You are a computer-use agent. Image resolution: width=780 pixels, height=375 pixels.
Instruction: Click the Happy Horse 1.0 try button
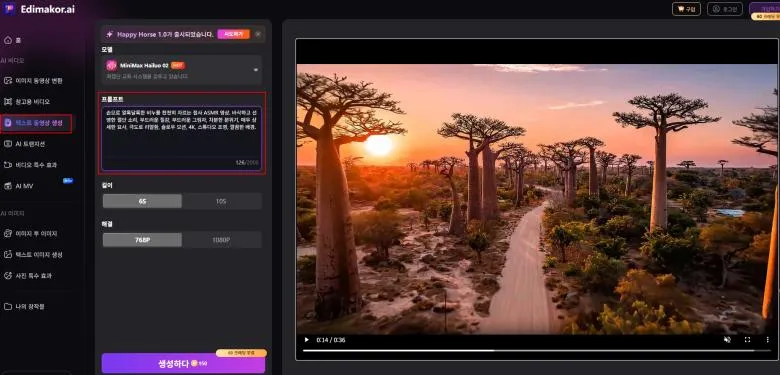coord(233,34)
